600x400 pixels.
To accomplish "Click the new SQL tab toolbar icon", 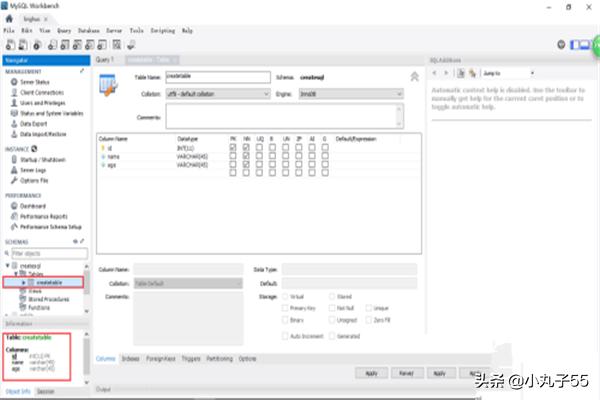I will [x=11, y=45].
